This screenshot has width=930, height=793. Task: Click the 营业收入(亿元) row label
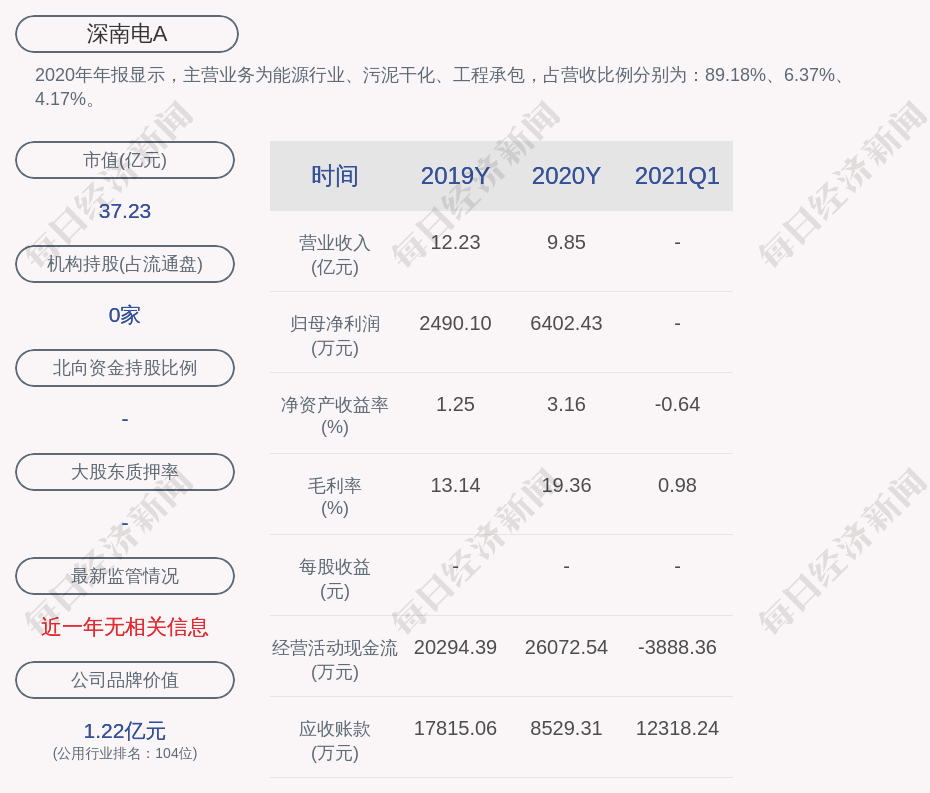pos(335,254)
